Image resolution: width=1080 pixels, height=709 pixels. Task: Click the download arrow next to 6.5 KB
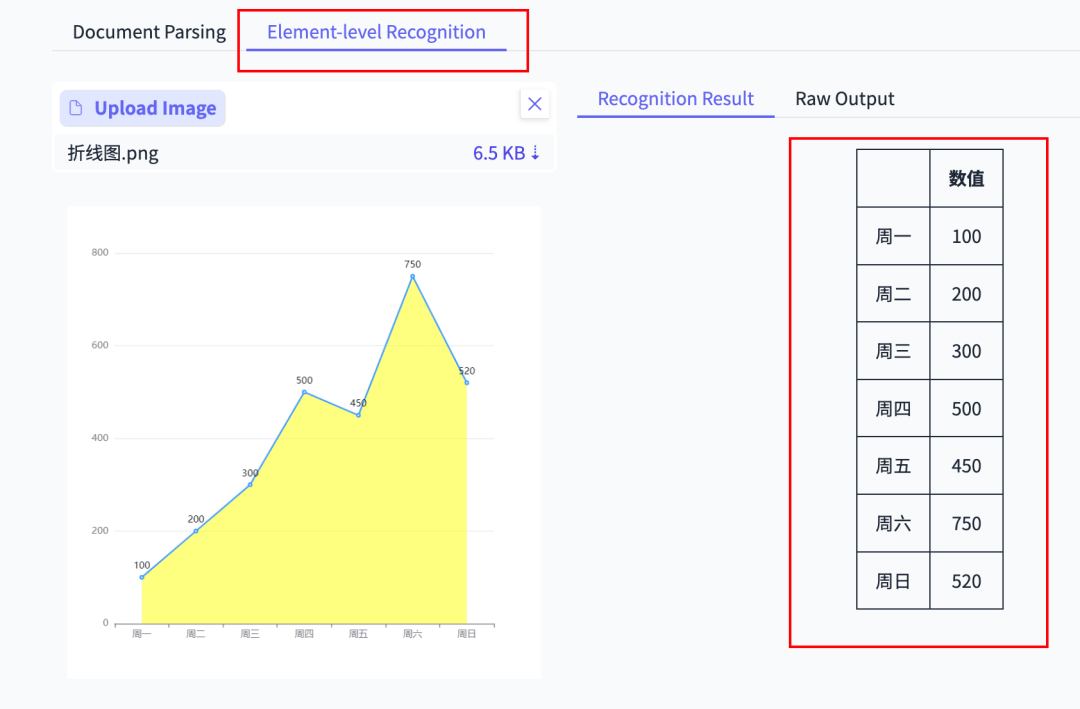click(x=535, y=153)
